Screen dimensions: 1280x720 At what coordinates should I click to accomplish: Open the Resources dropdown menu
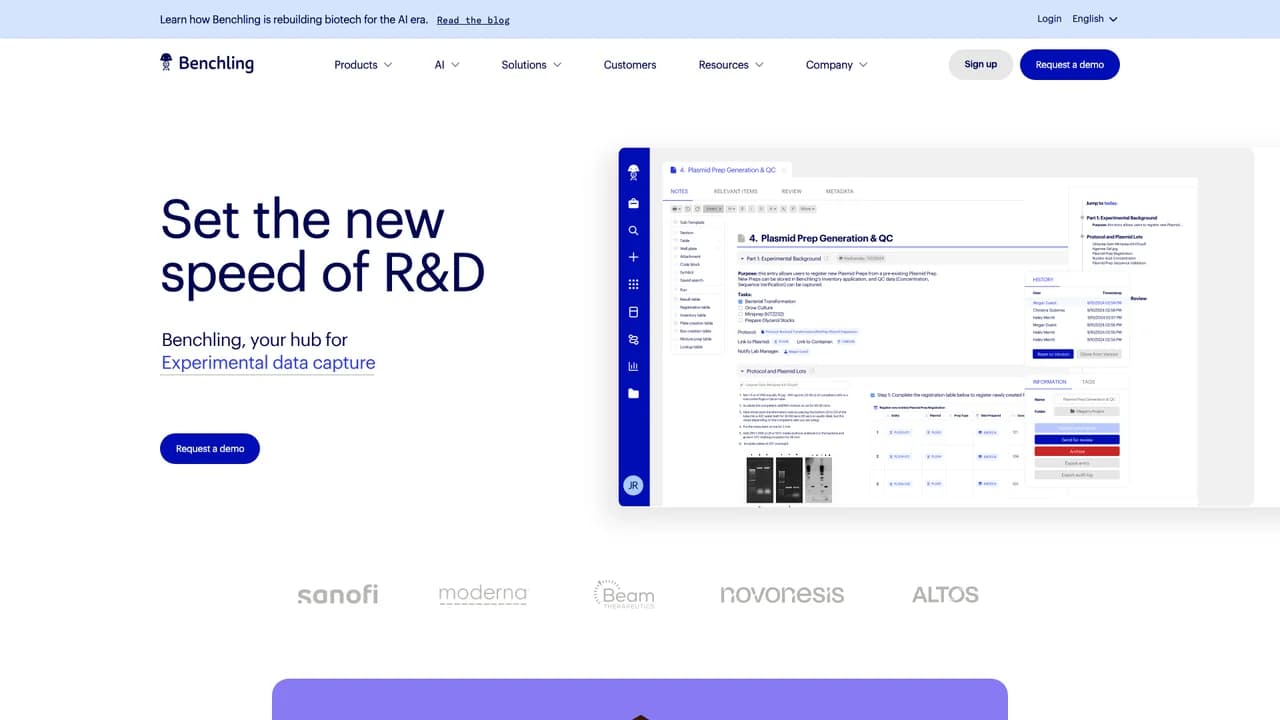click(731, 65)
